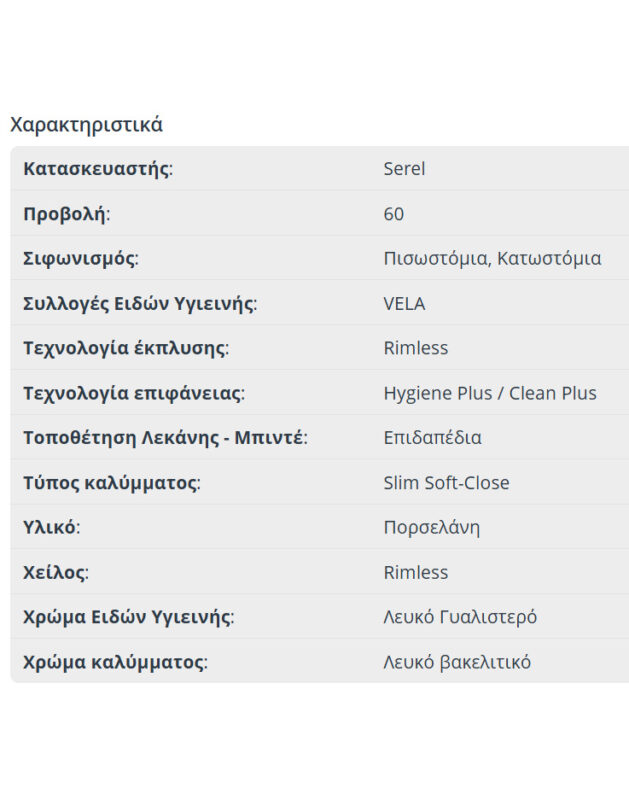The image size is (629, 800).
Task: Click the Υλικό label
Action: tap(51, 527)
